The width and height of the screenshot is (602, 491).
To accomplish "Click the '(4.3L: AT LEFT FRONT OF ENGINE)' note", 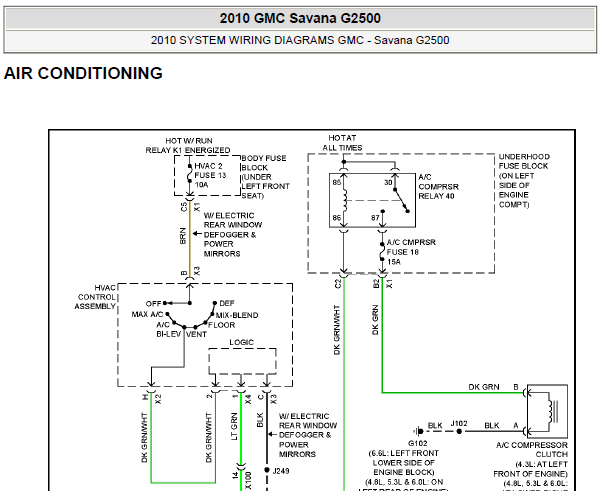I will coord(530,469).
